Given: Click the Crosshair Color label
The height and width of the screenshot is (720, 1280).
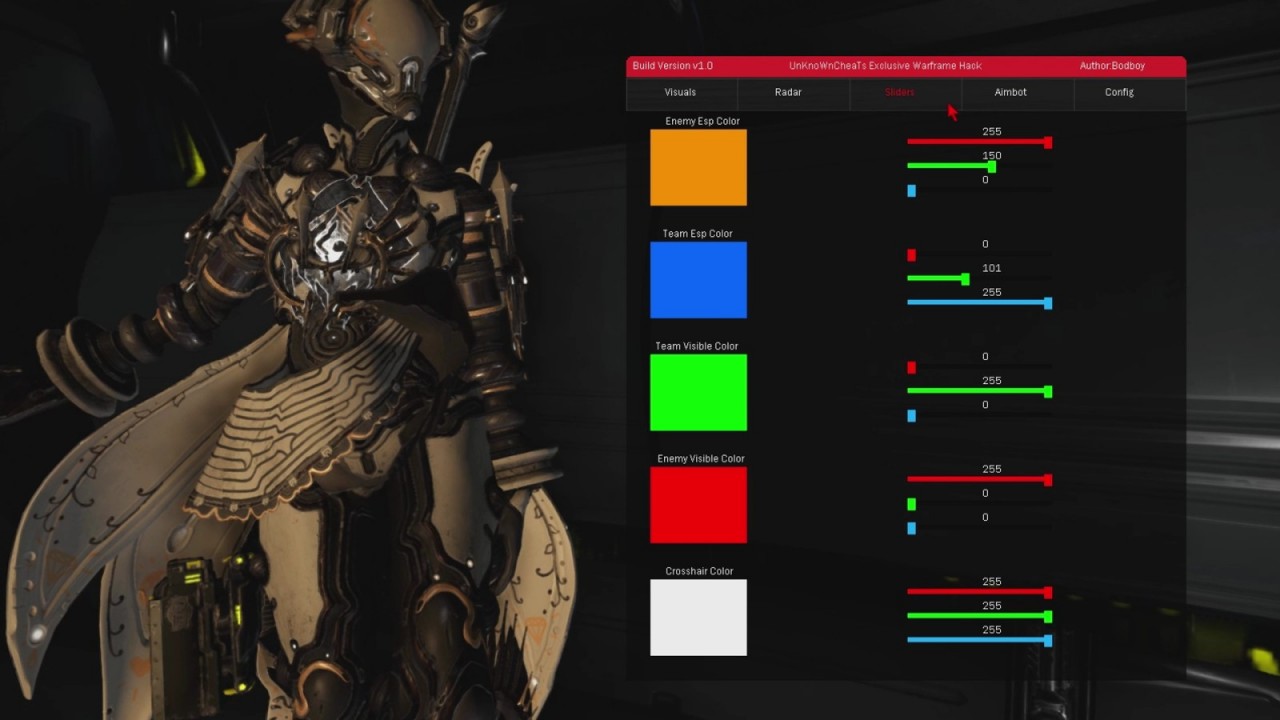Looking at the screenshot, I should pos(699,571).
